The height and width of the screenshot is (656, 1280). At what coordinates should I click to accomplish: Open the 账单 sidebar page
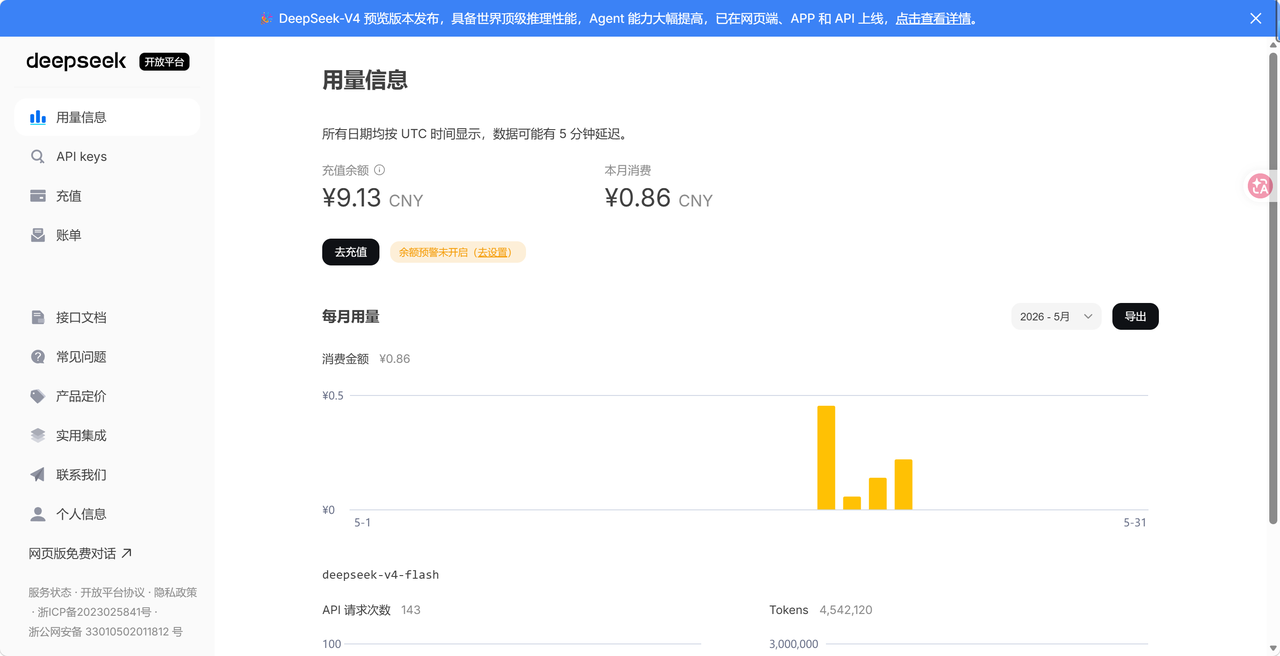click(107, 235)
